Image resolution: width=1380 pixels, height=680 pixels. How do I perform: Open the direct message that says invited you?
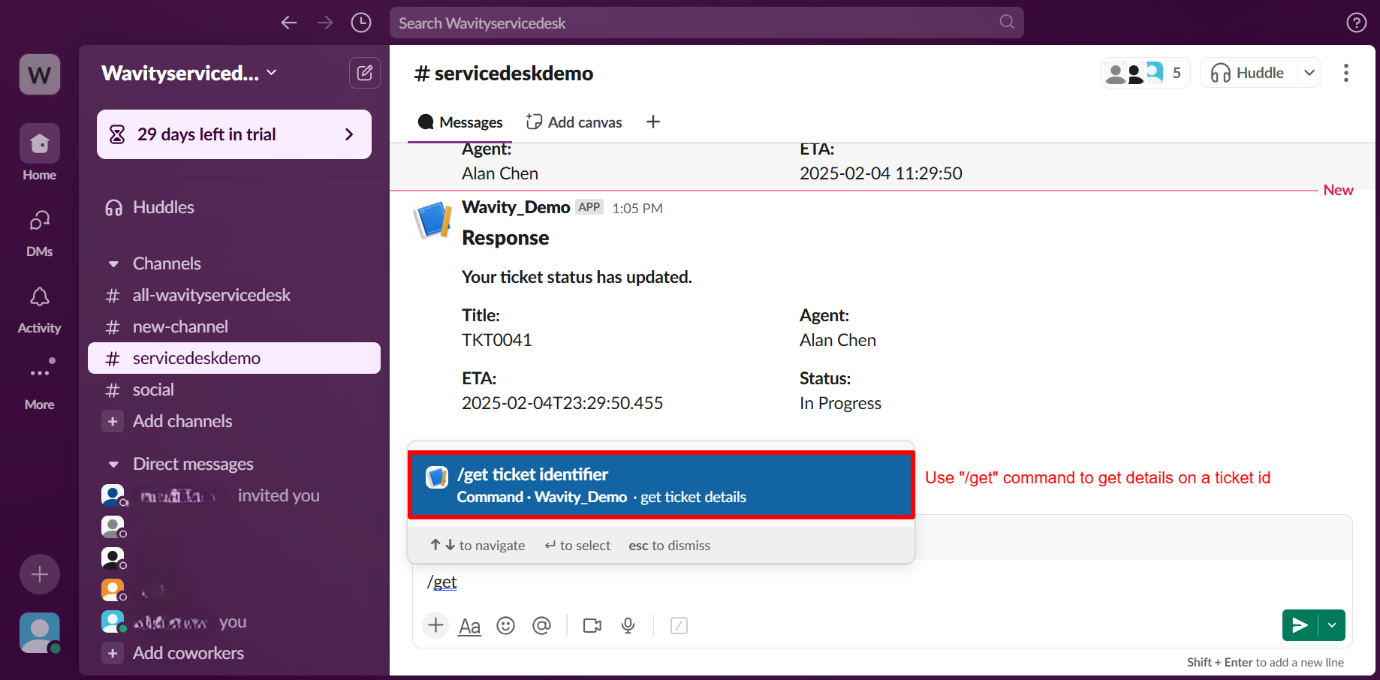[234, 496]
